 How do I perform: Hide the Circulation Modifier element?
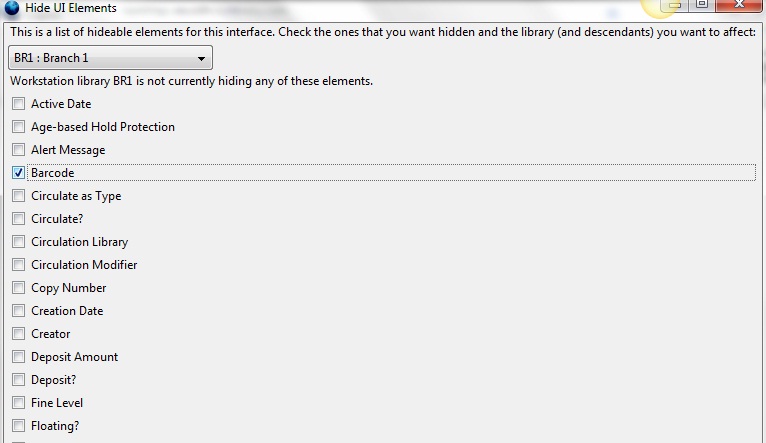click(x=19, y=264)
